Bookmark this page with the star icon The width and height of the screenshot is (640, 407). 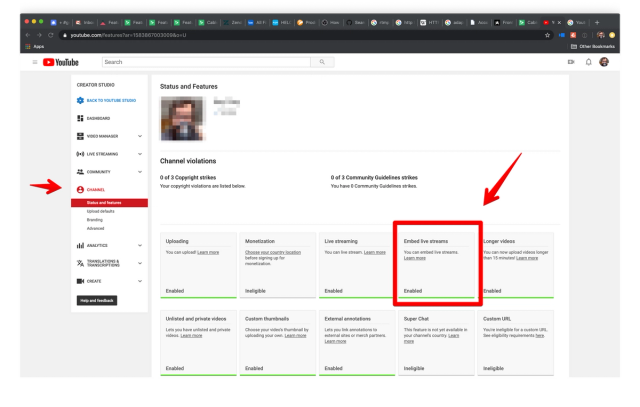(x=547, y=35)
